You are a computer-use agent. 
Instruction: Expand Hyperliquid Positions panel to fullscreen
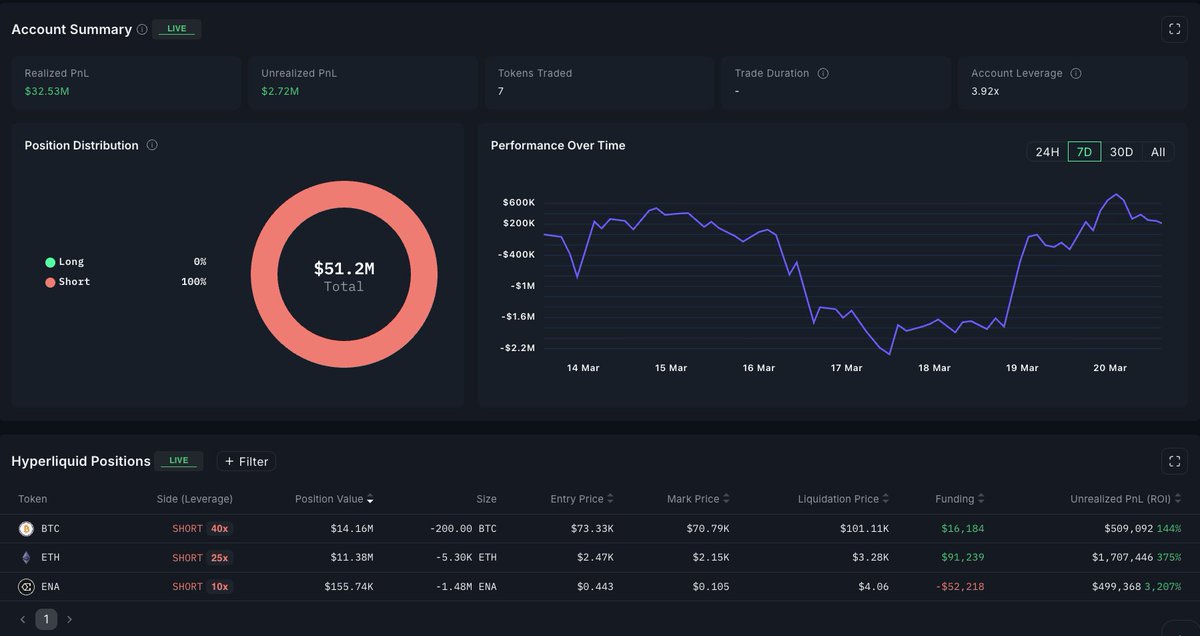coord(1174,461)
